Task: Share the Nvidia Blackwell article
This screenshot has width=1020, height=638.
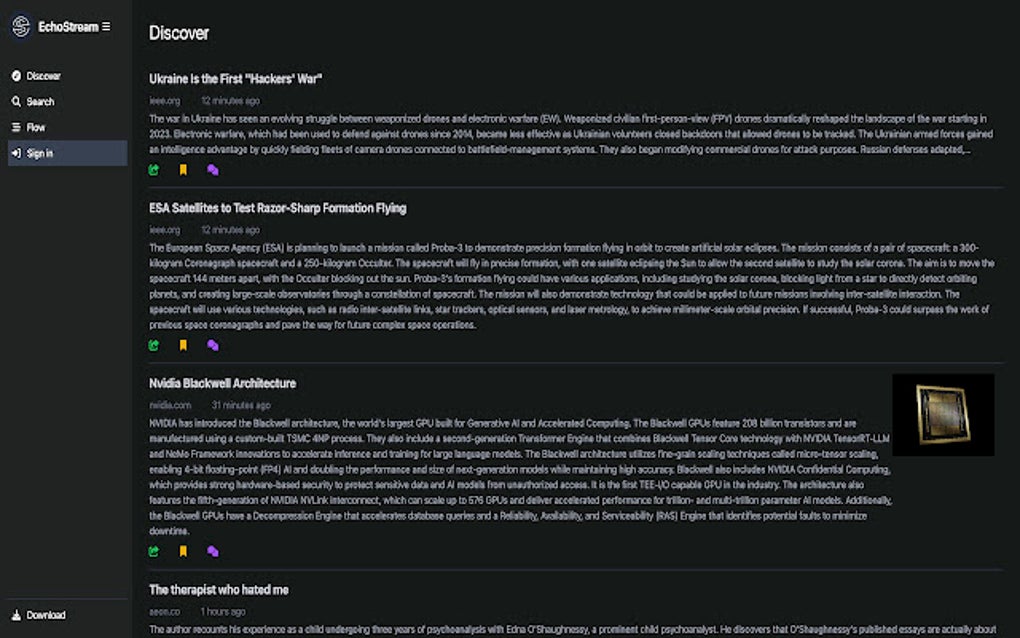Action: coord(152,550)
